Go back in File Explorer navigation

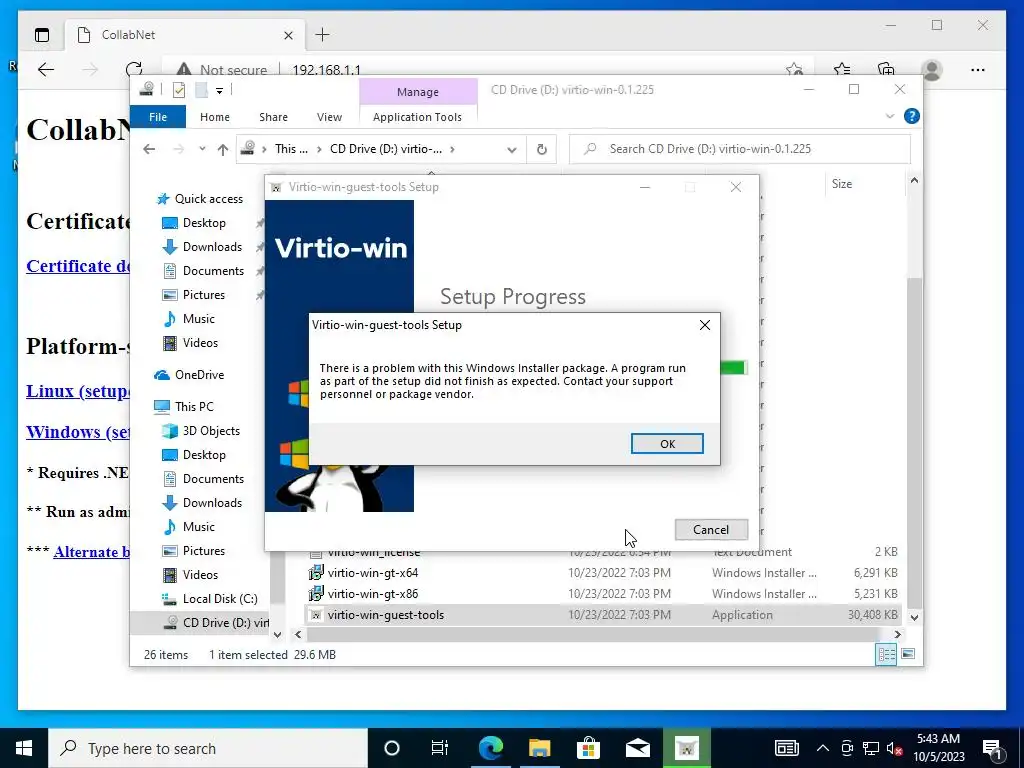(x=149, y=150)
